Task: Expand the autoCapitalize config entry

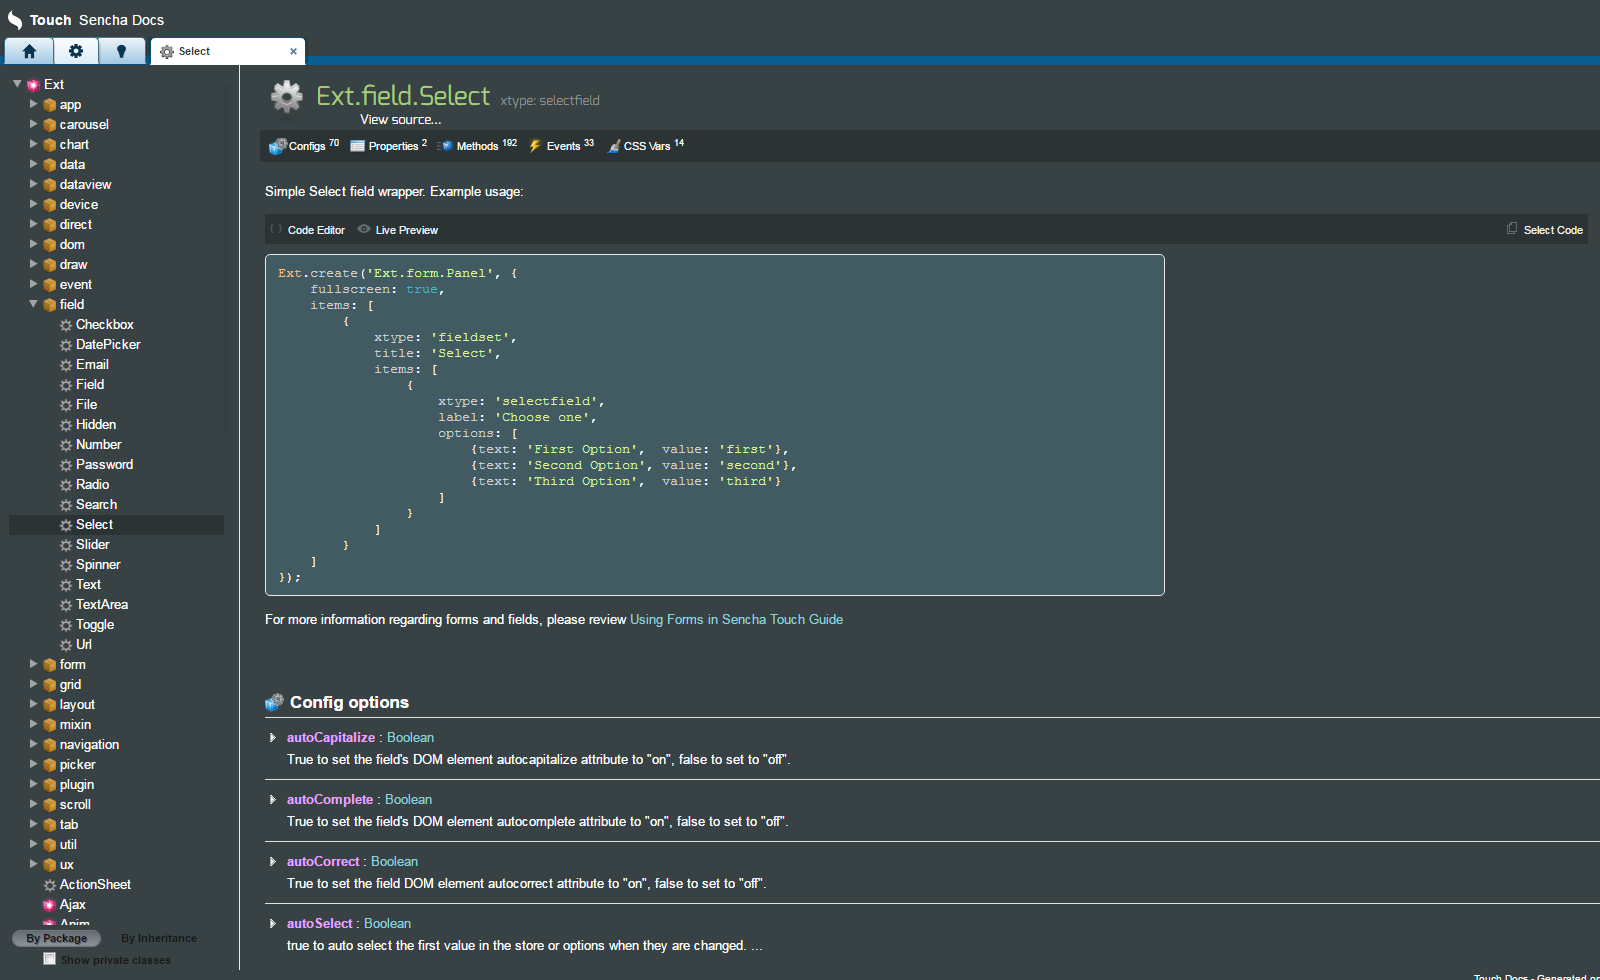Action: [272, 738]
